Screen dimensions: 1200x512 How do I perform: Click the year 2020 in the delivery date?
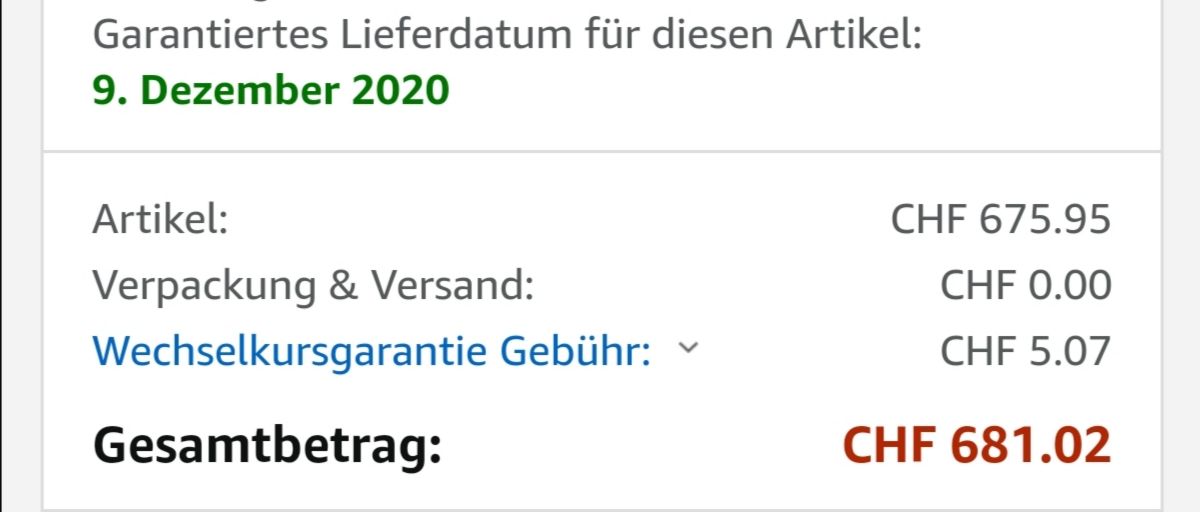(400, 91)
